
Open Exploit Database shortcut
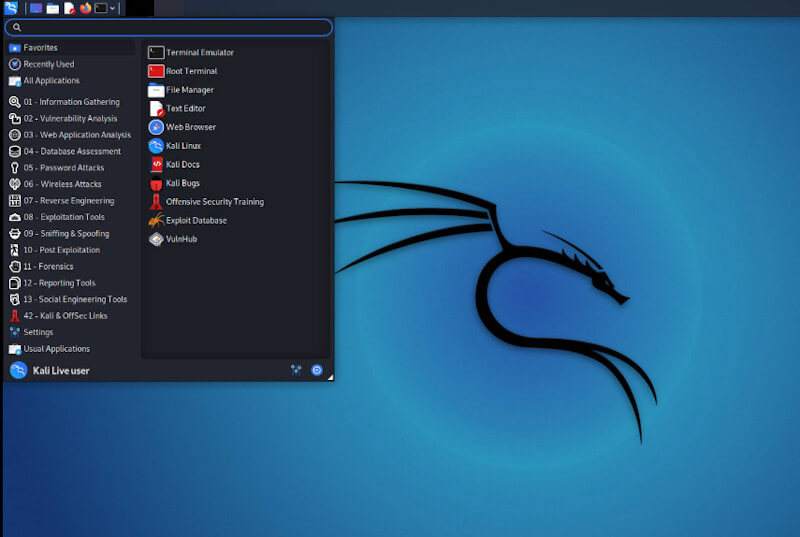coord(236,220)
